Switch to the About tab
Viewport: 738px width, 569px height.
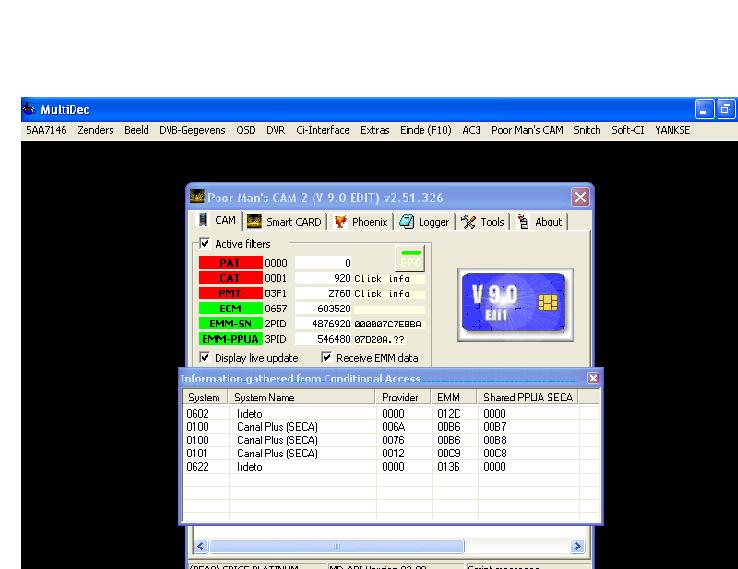pos(540,222)
